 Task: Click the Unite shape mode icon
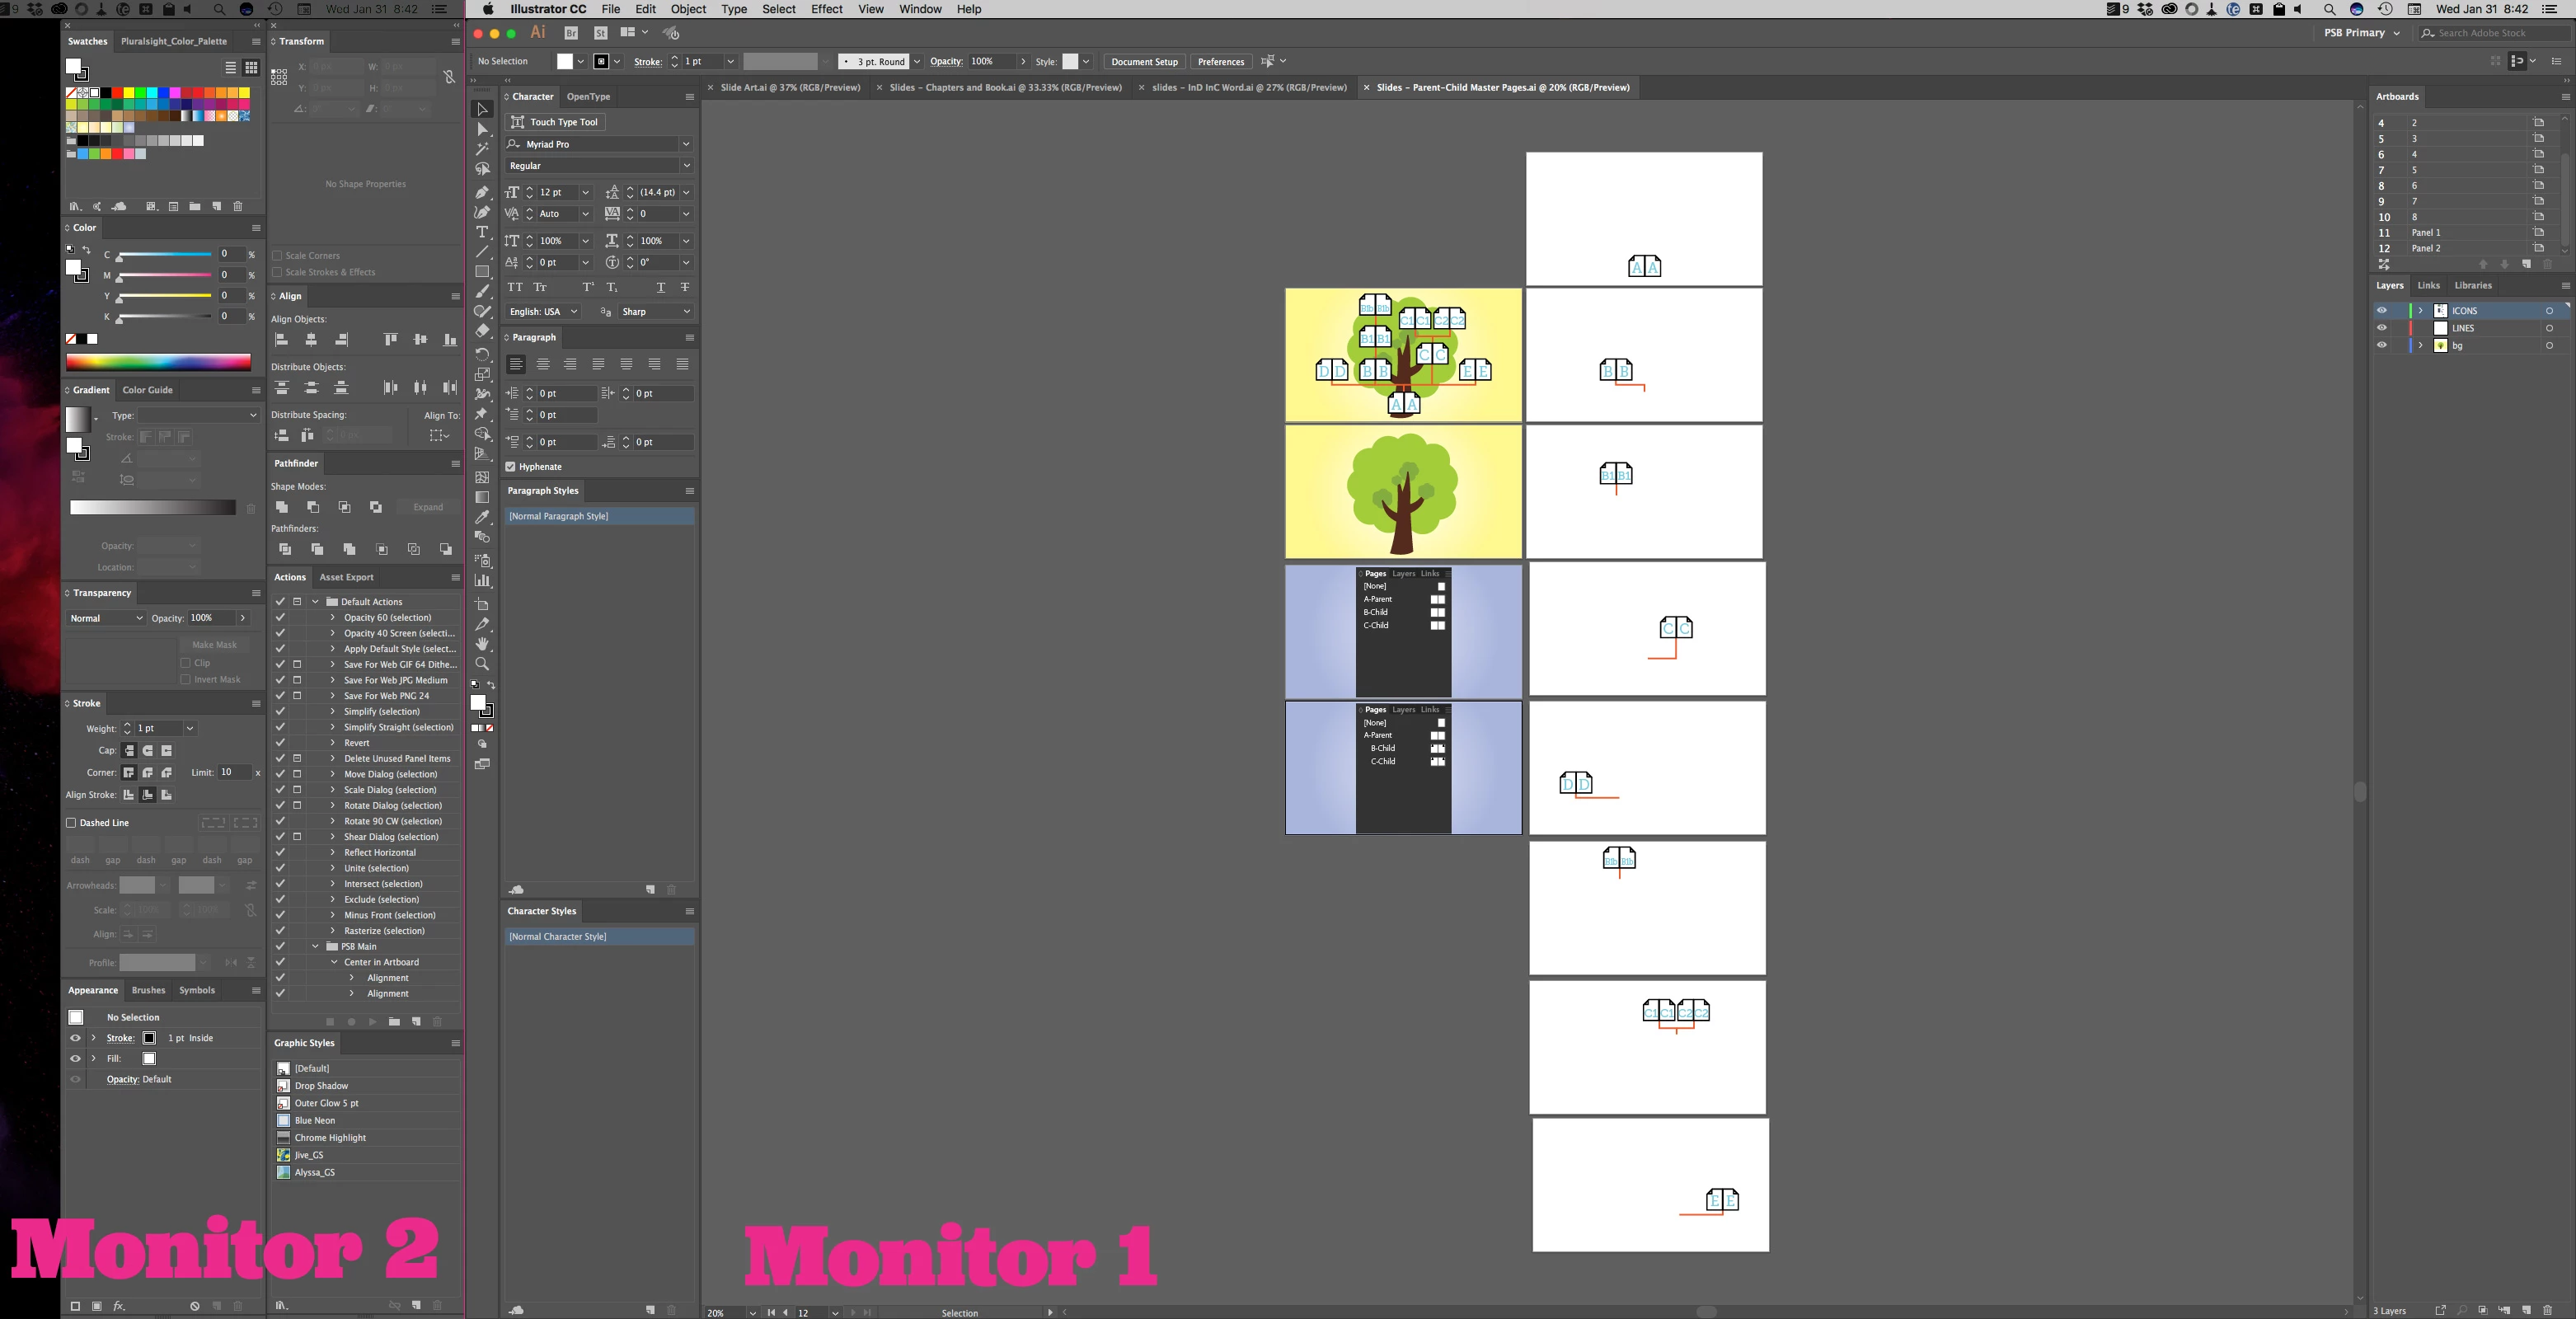coord(282,507)
